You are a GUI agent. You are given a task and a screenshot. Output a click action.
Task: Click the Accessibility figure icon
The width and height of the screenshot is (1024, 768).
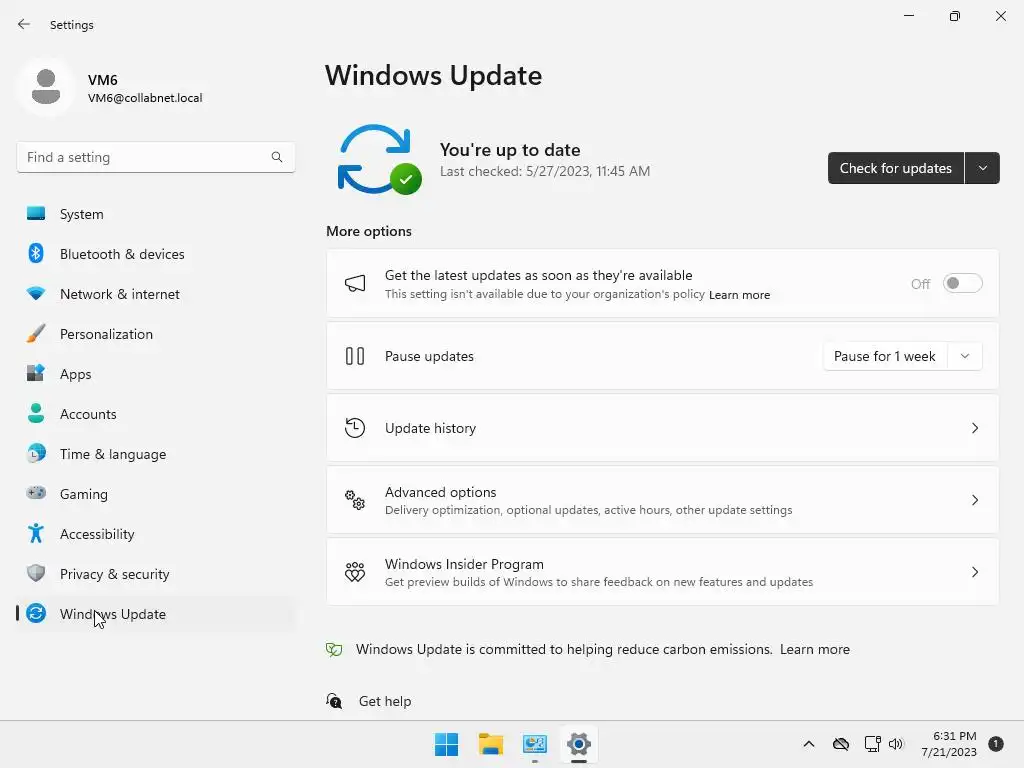tap(36, 534)
